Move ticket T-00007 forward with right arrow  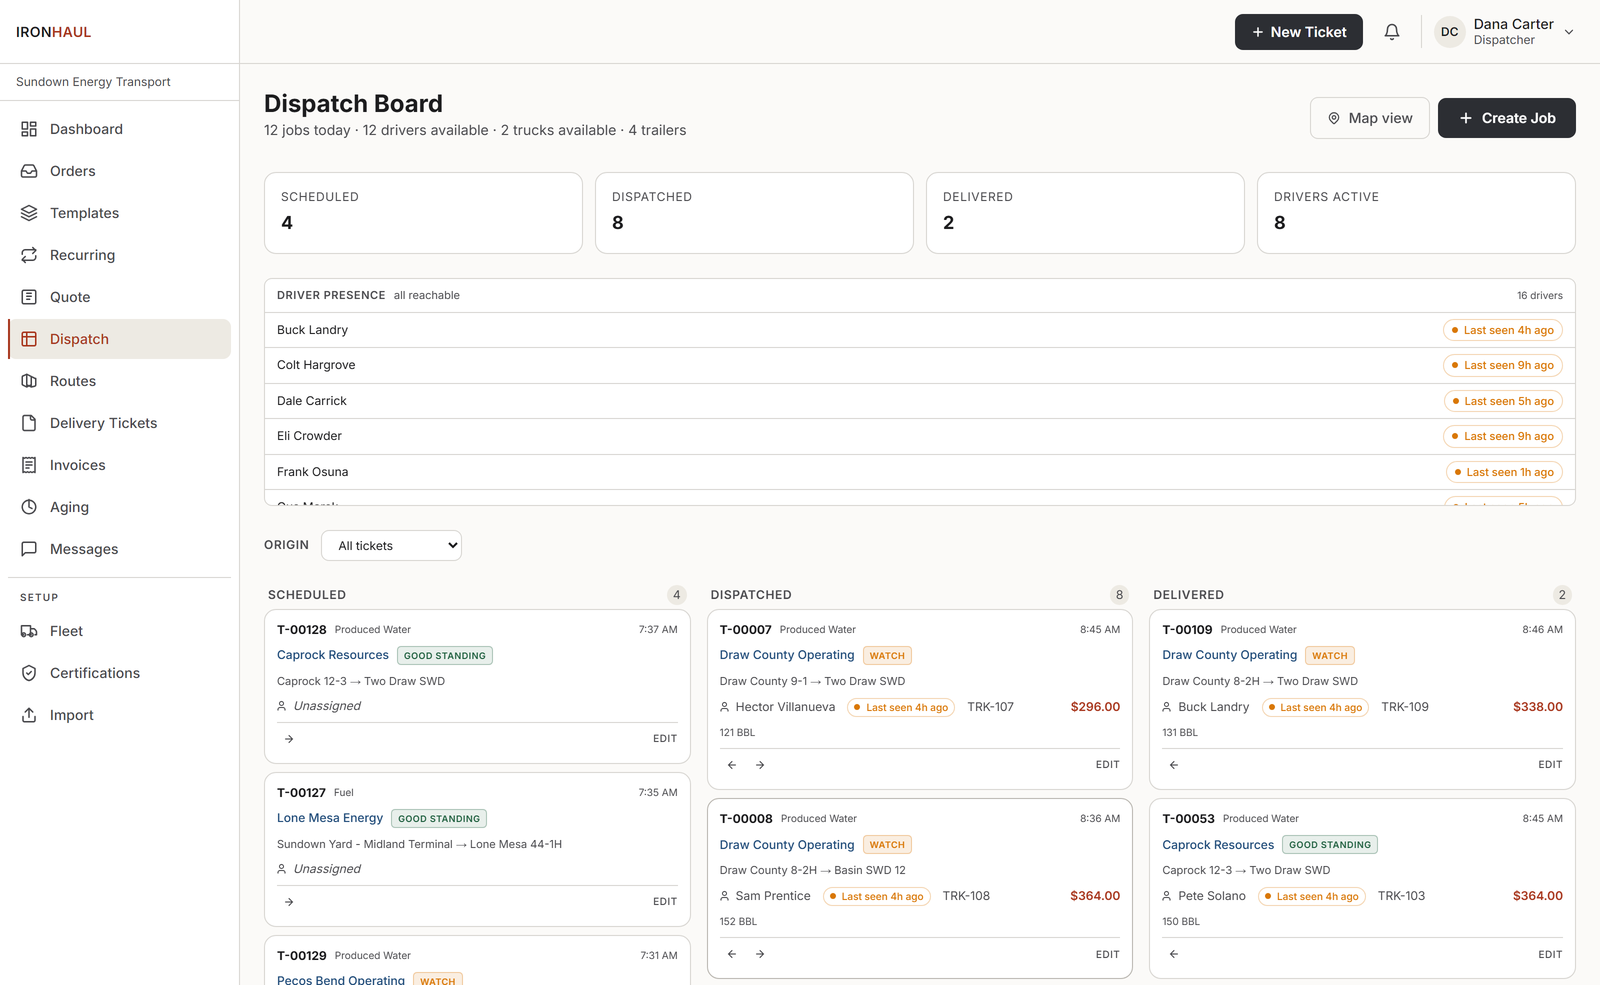point(760,765)
